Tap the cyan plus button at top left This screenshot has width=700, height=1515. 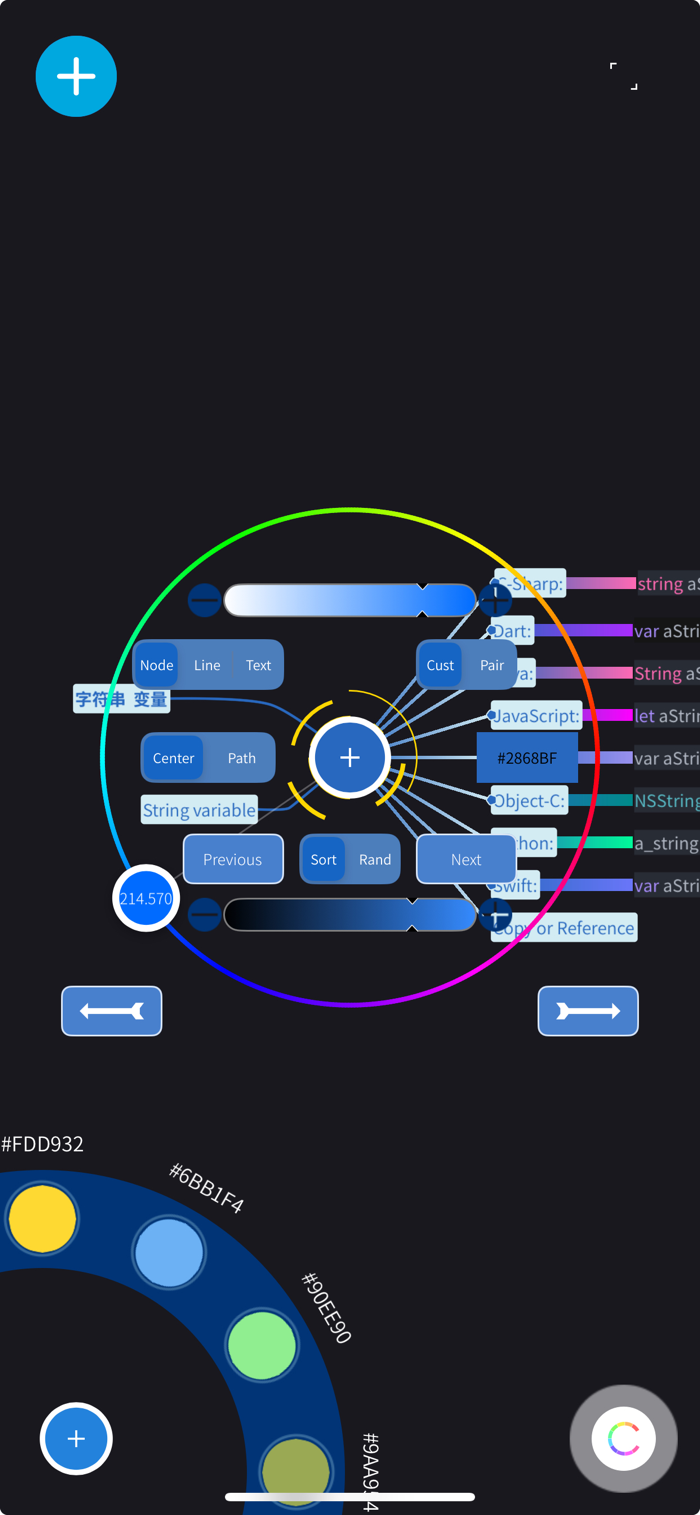[76, 76]
